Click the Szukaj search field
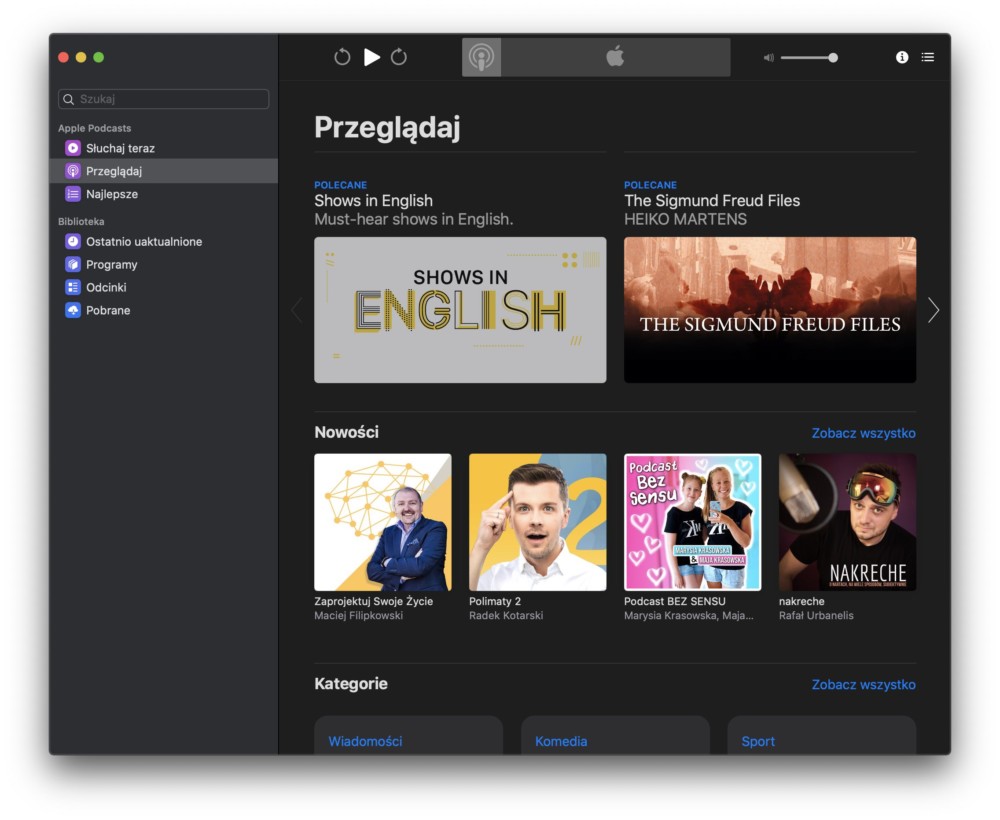The image size is (1000, 820). (163, 99)
